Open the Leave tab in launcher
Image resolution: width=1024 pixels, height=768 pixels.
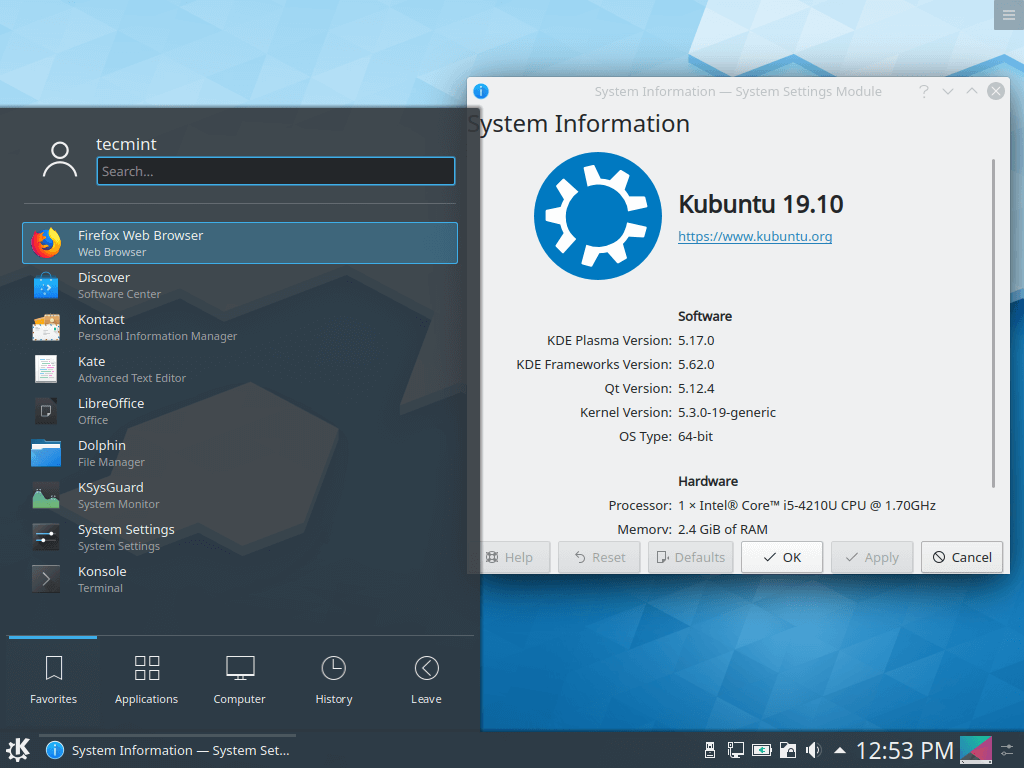[x=426, y=680]
